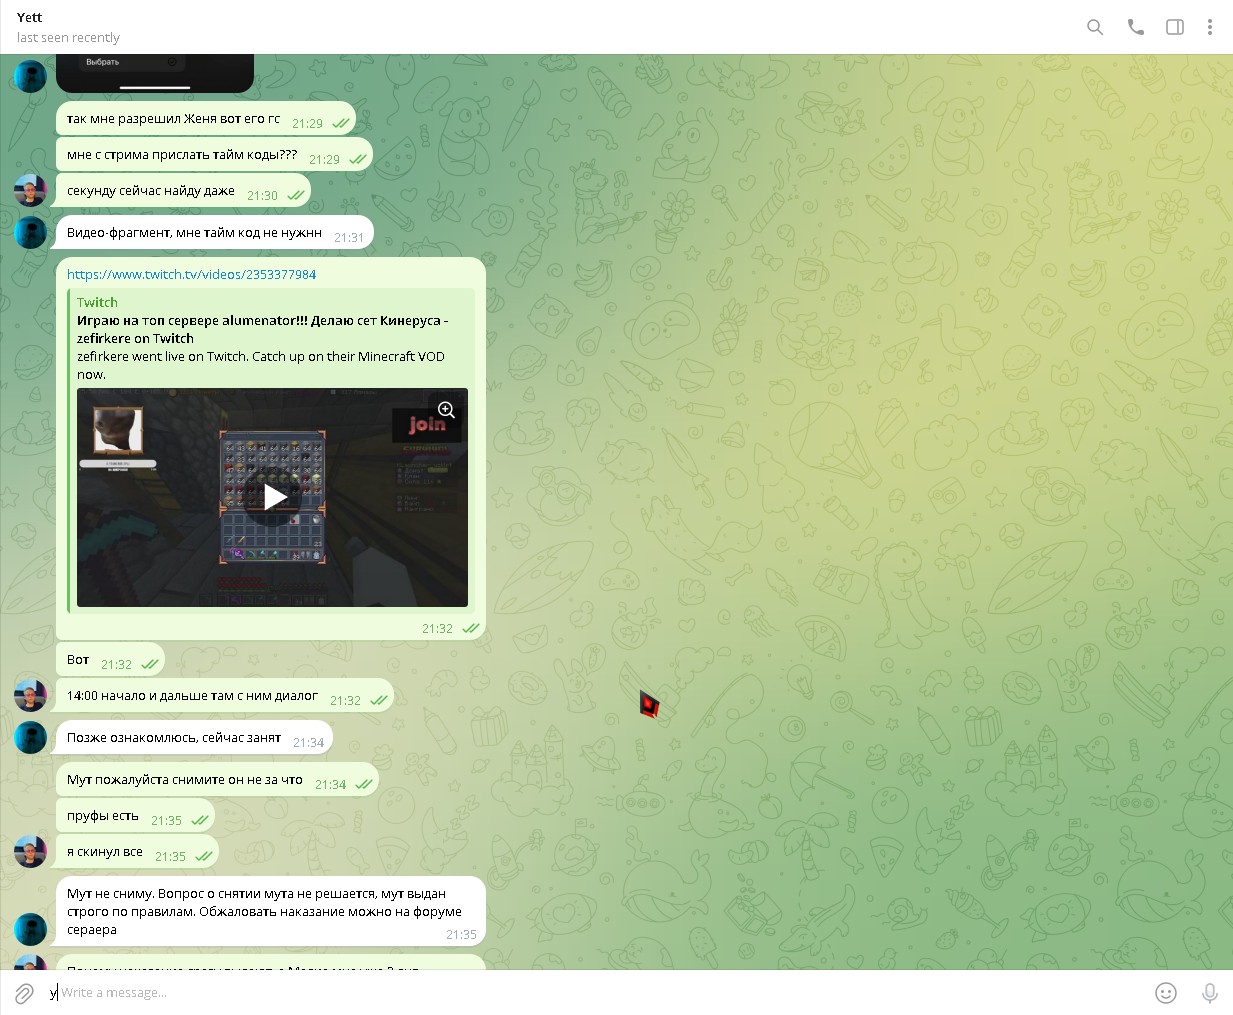1233x1015 pixels.
Task: Click avatar beside 'секунду сейчас найду даже' message
Action: (x=30, y=190)
